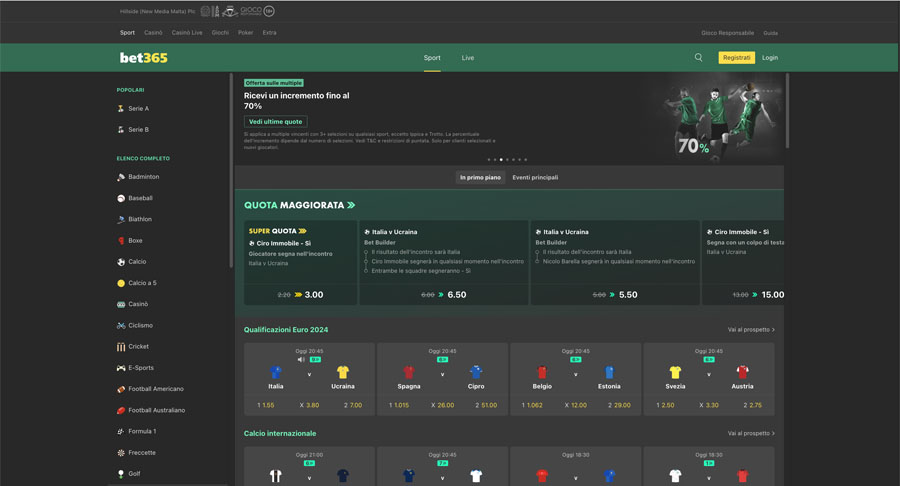900x486 pixels.
Task: Click the 18+ age badge icon
Action: 269,11
